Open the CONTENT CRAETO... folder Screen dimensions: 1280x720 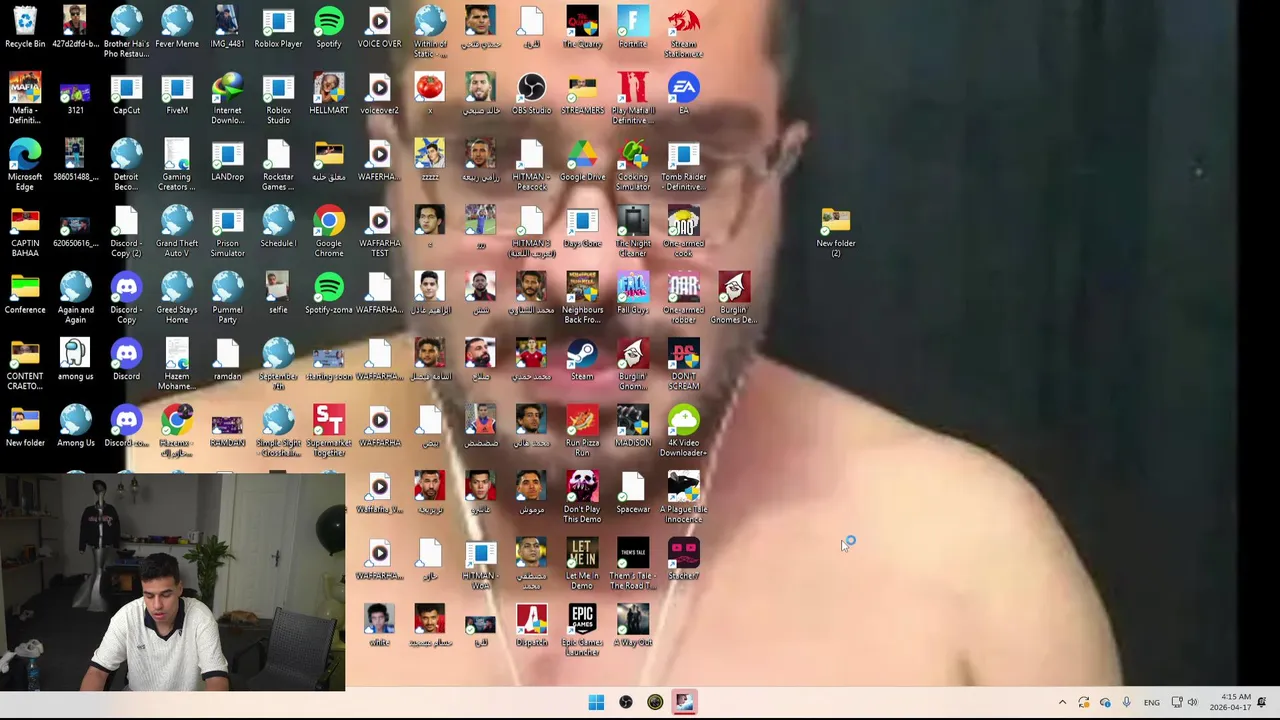[25, 364]
